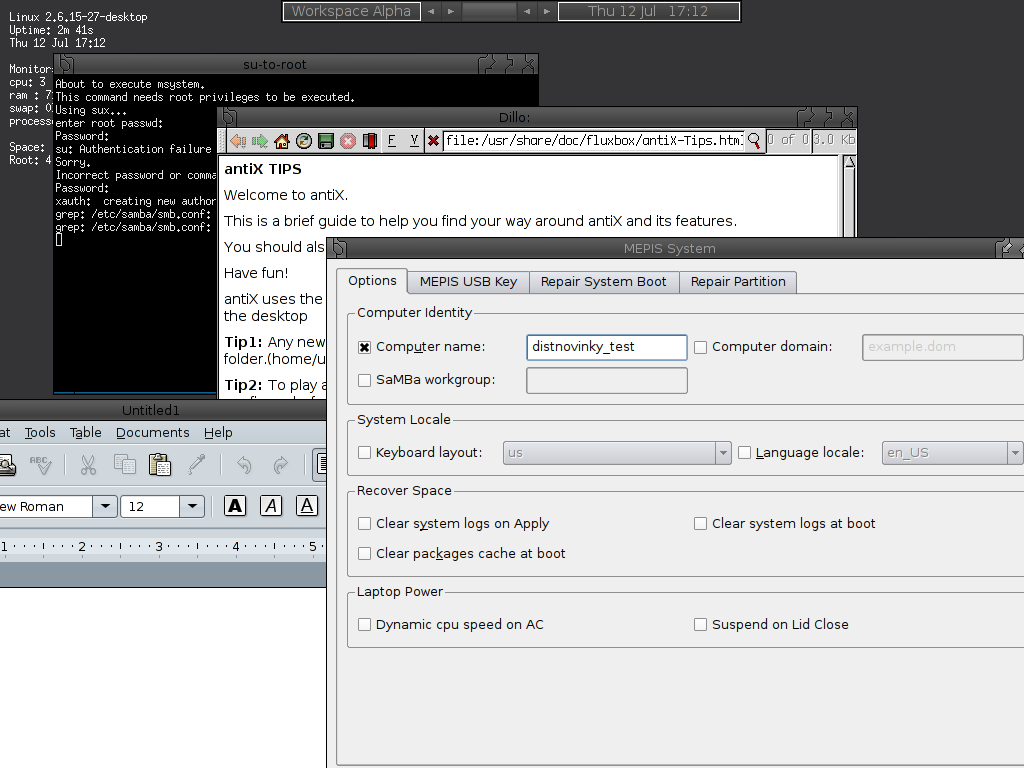Switch to previous workspace arrow

431,11
